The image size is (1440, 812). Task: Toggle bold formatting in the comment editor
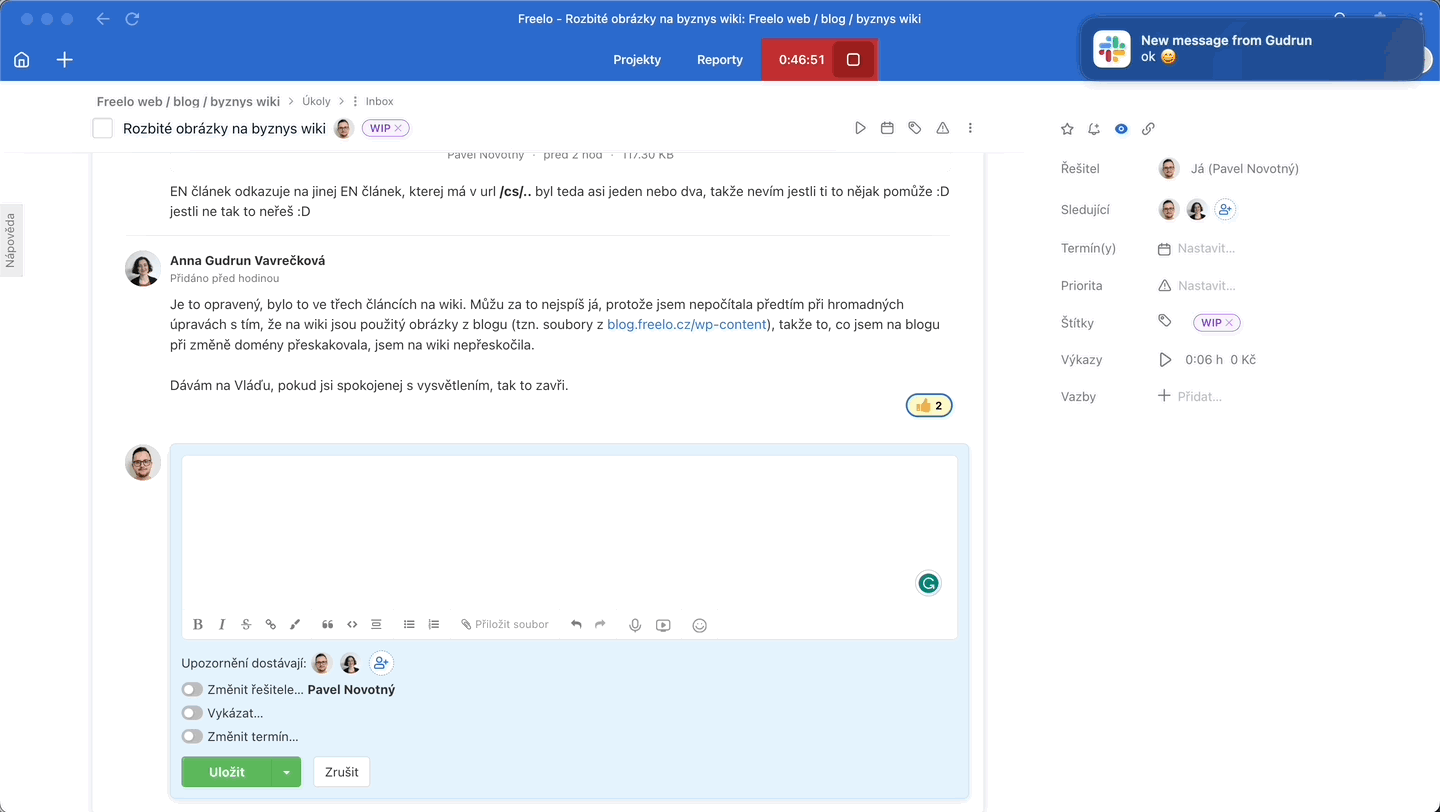point(198,625)
